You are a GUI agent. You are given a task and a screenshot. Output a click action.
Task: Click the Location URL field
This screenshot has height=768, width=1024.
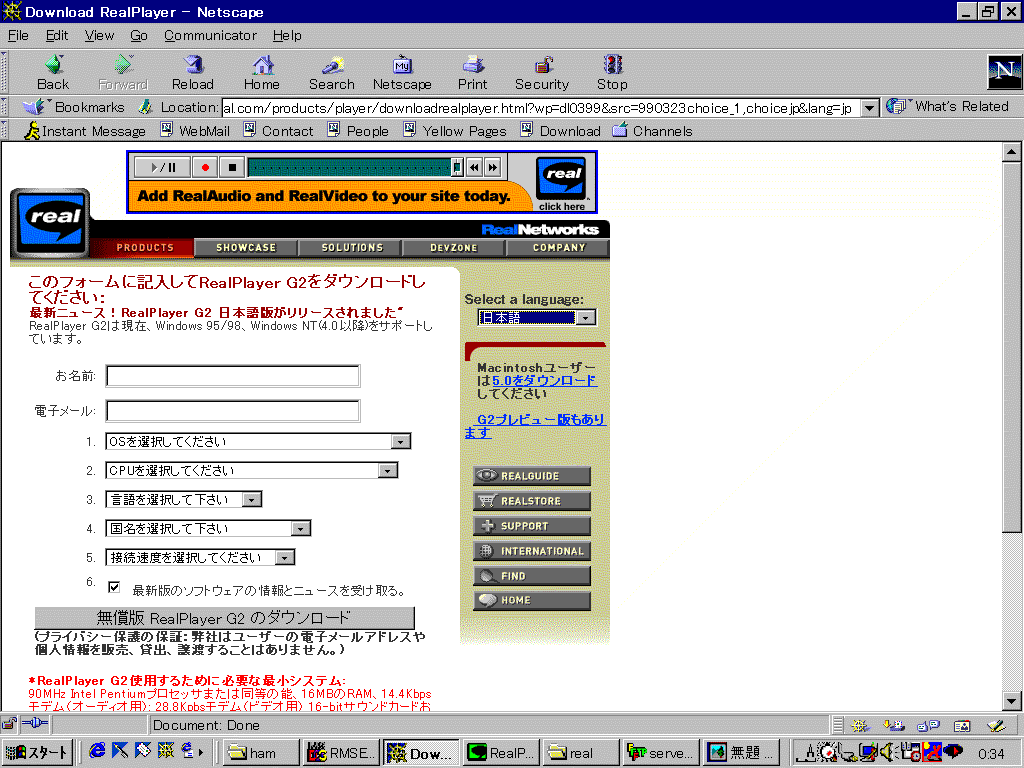pos(541,108)
